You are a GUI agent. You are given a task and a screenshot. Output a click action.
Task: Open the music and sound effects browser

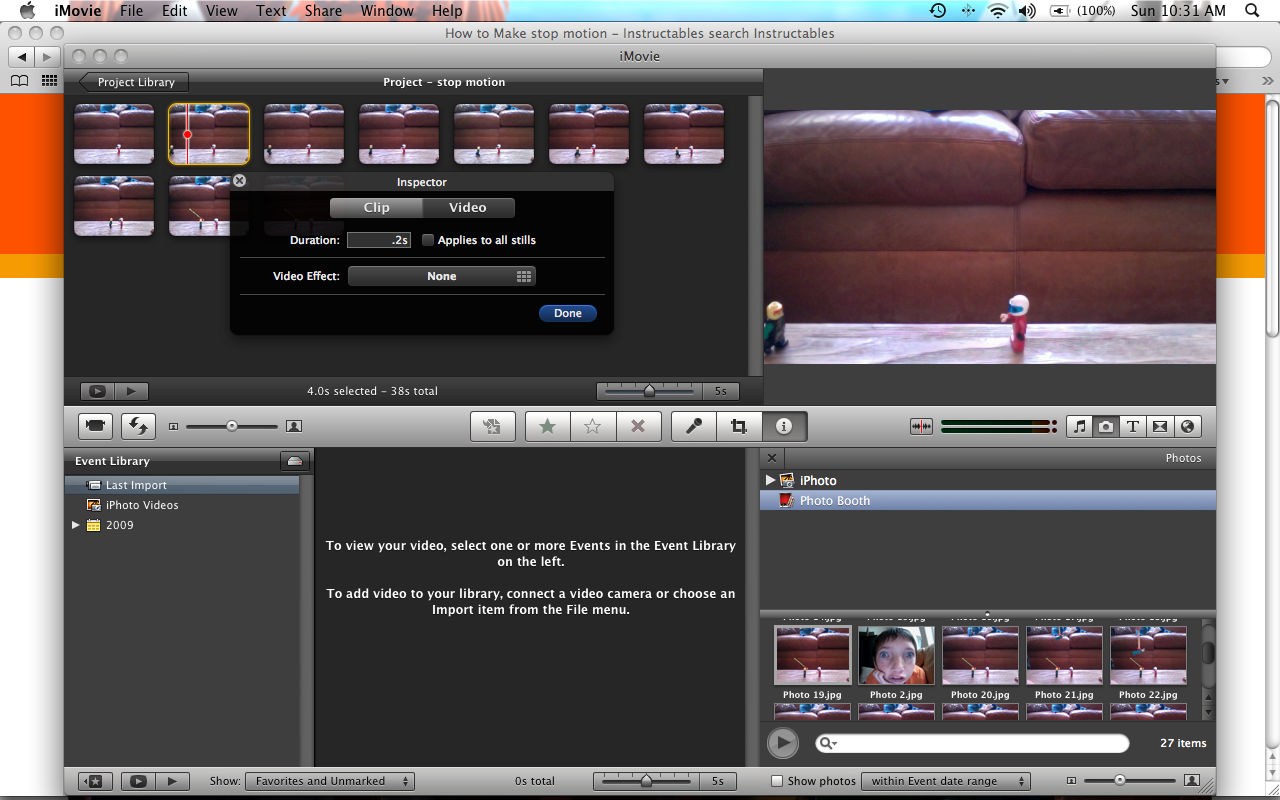[1079, 426]
